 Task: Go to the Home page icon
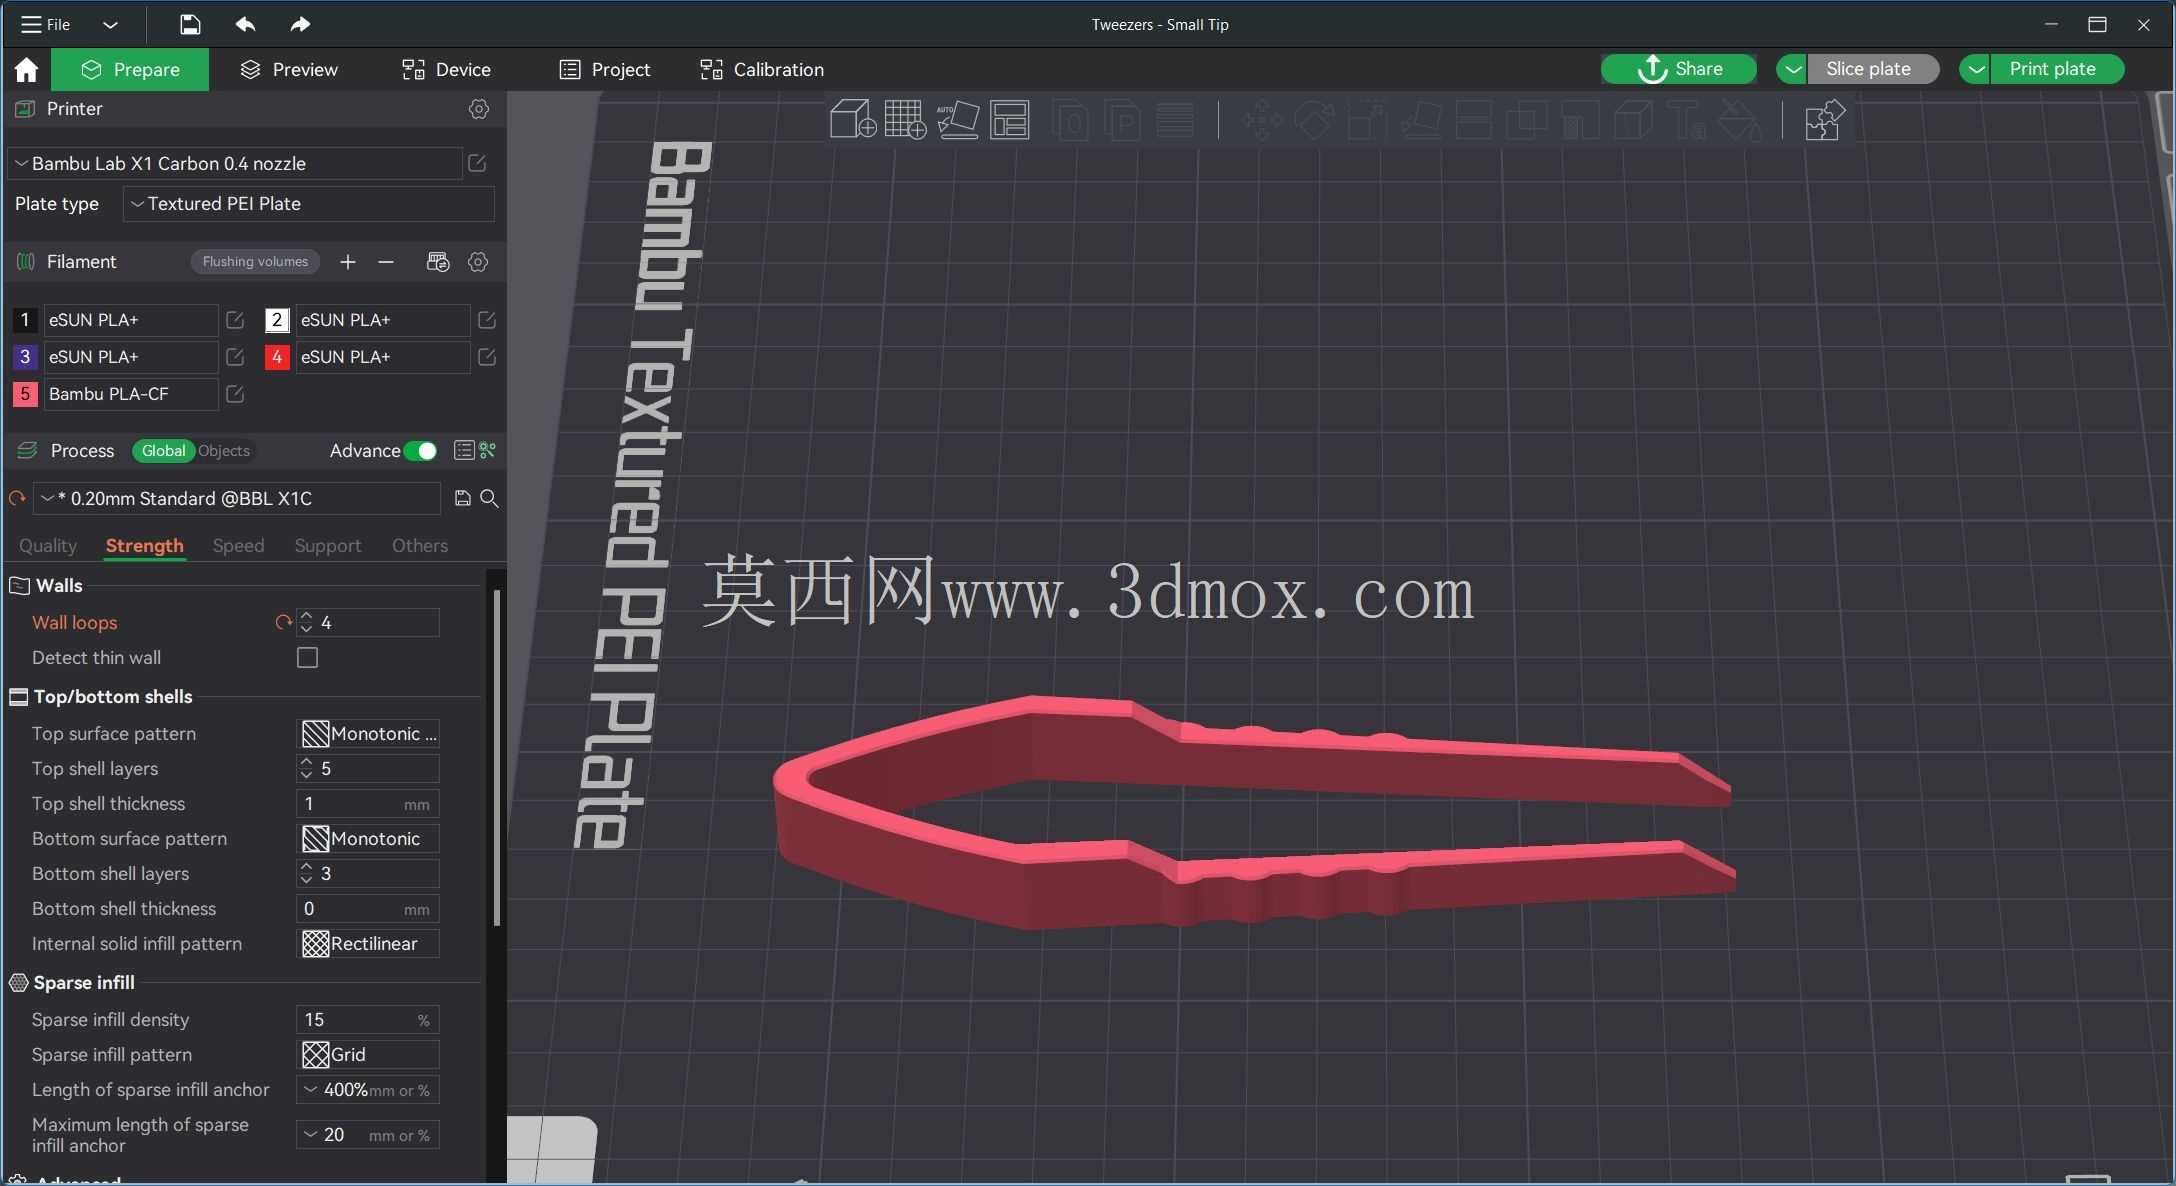(26, 69)
